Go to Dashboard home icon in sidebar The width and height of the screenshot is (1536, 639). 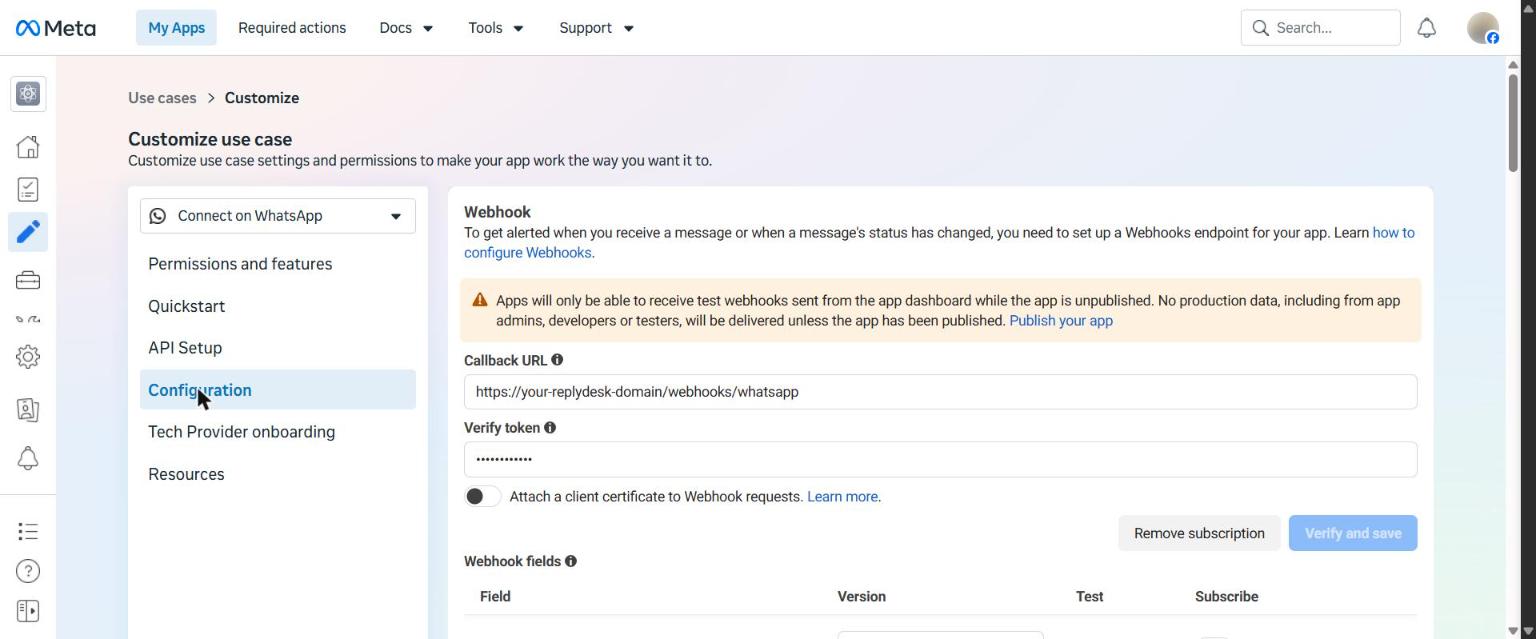pos(28,147)
